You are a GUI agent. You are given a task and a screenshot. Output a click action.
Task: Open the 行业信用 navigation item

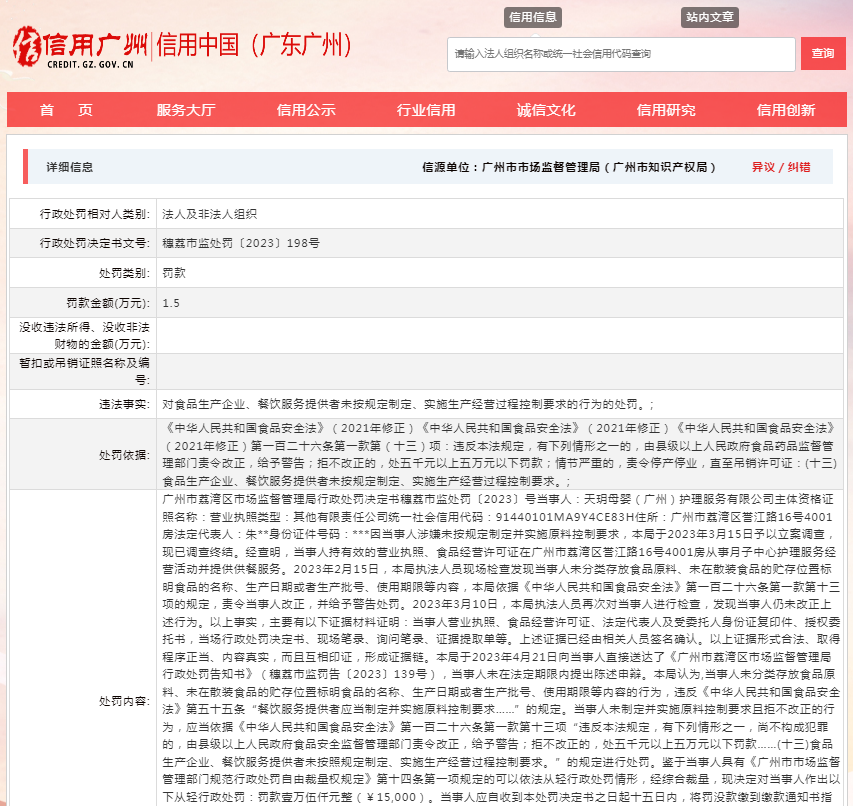pyautogui.click(x=426, y=110)
